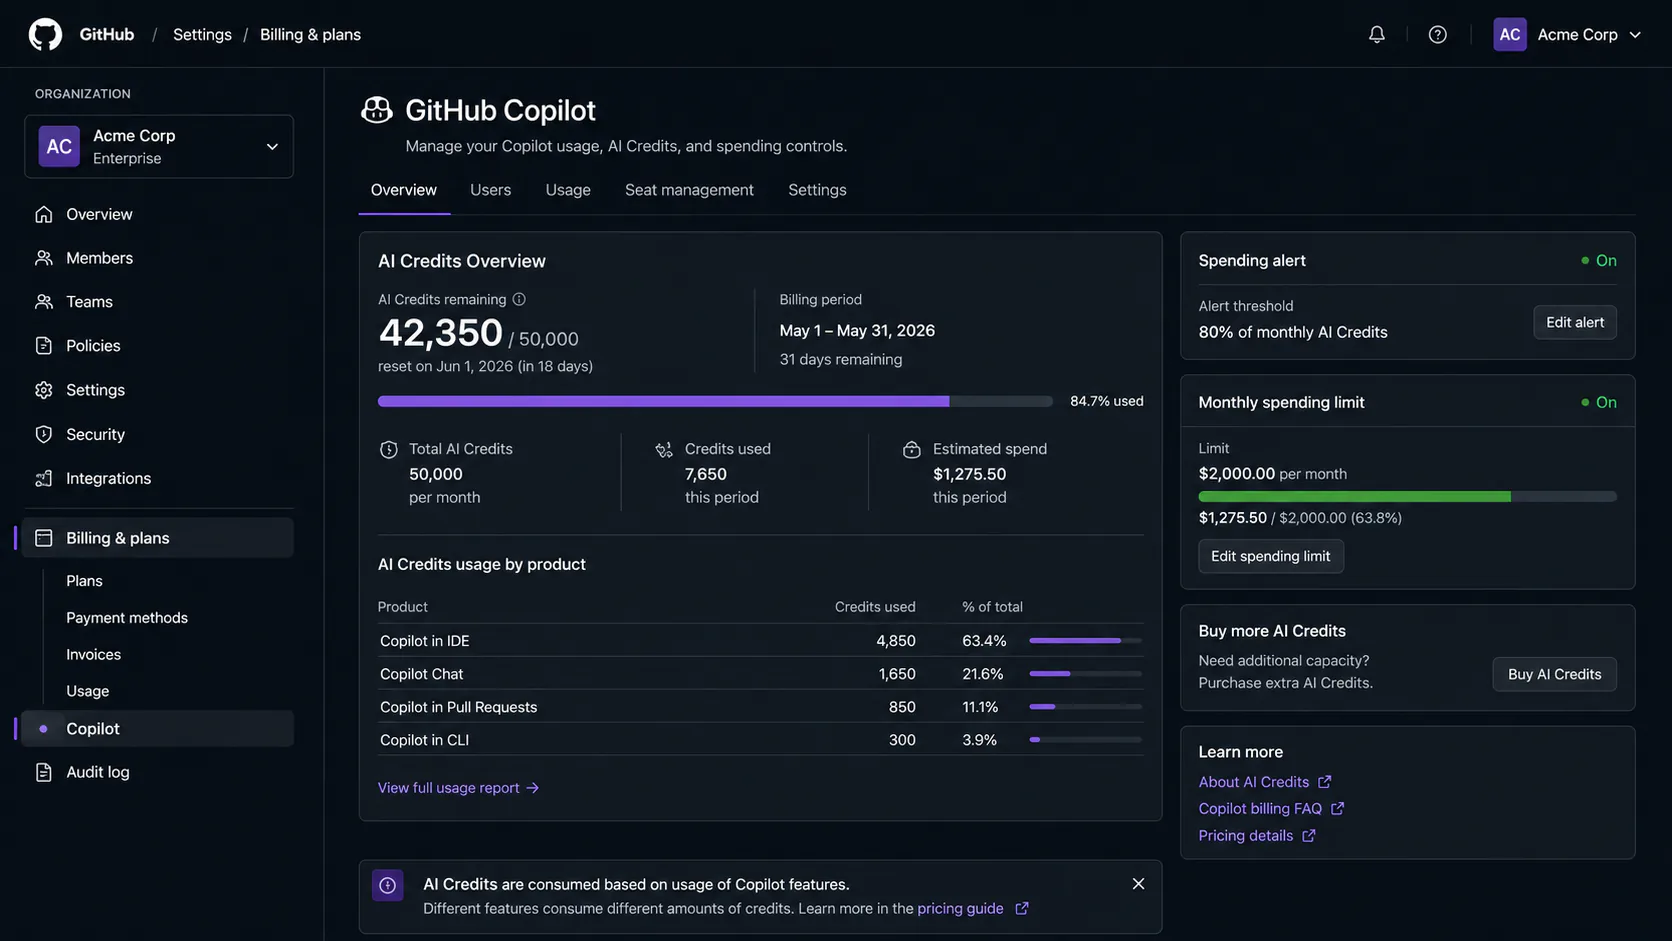Open Plans under Billing & plans
Viewport: 1672px width, 941px height.
click(x=84, y=581)
